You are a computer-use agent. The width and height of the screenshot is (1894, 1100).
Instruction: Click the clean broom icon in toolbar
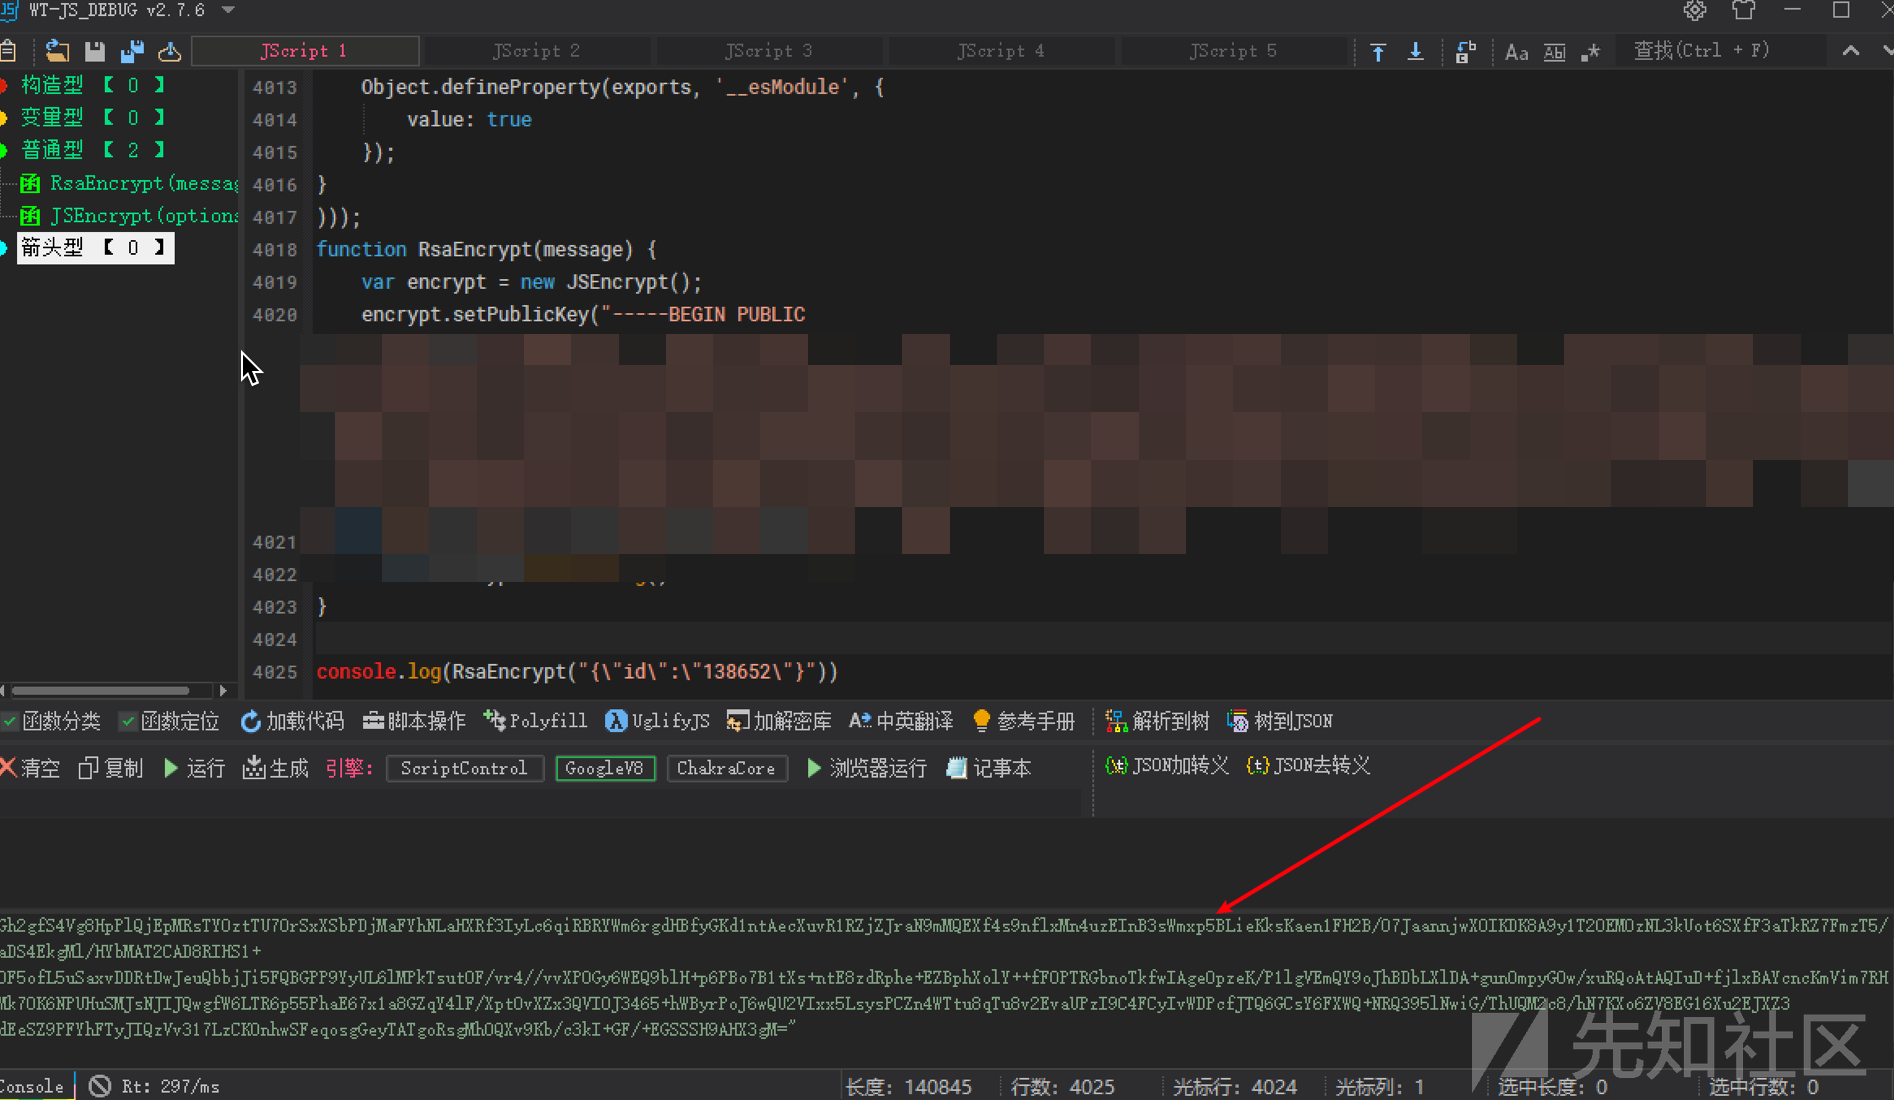[170, 51]
